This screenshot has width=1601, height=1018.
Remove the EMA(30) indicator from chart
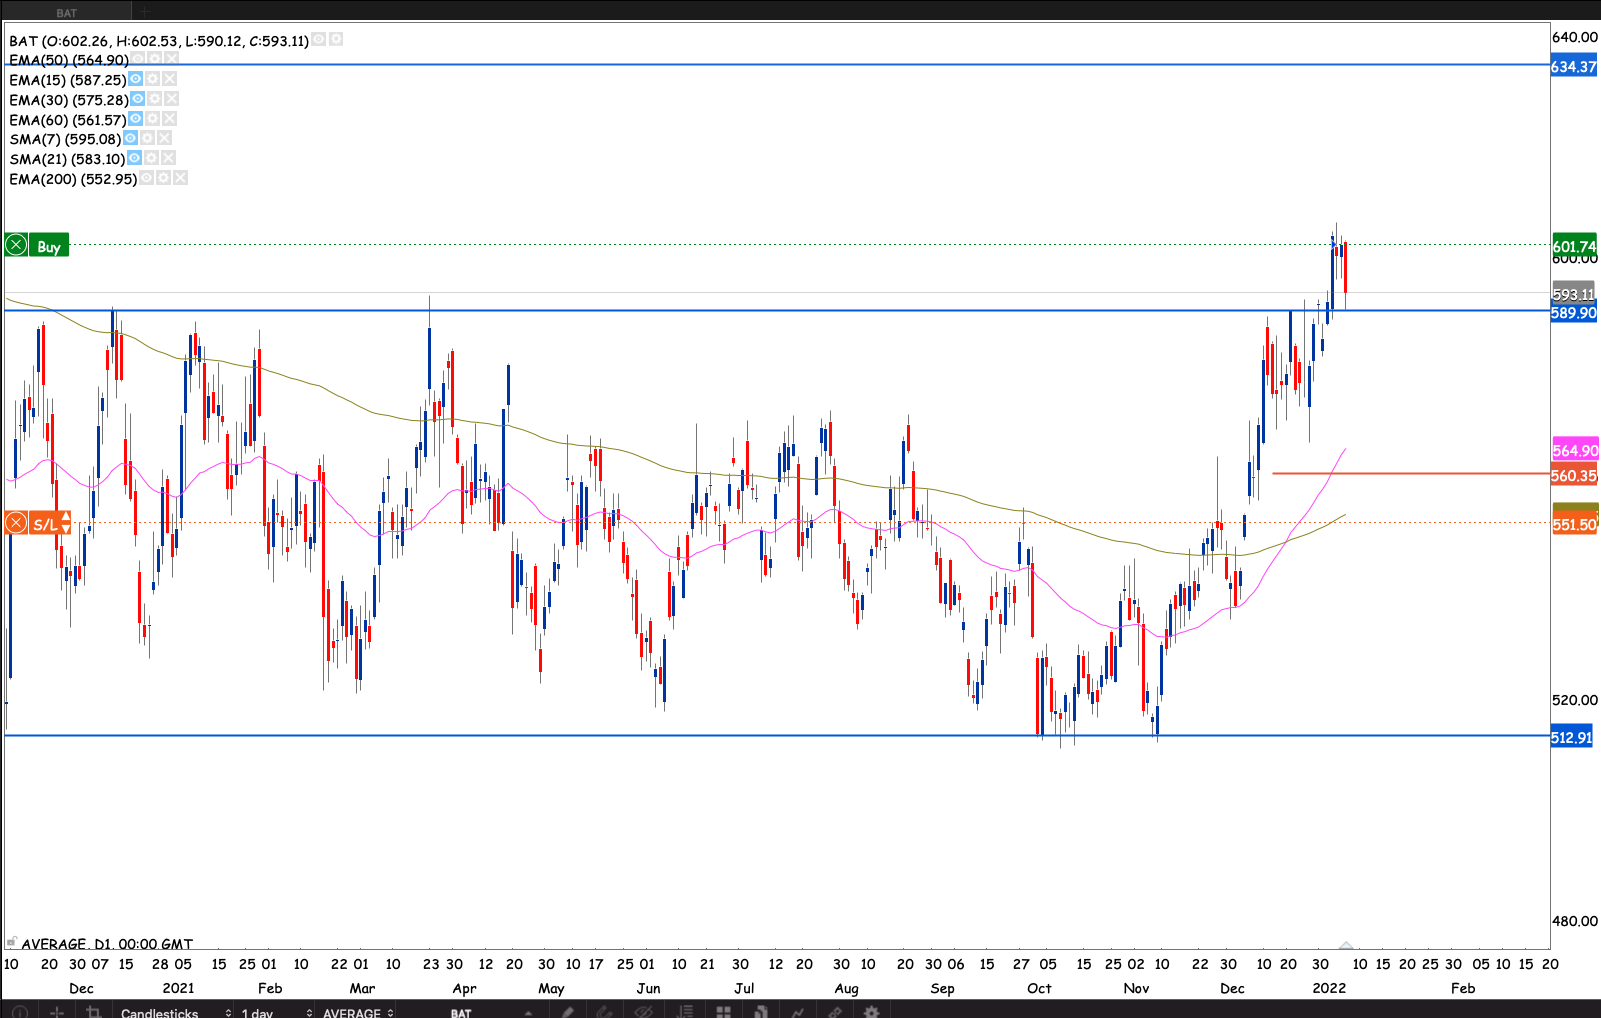tap(171, 99)
